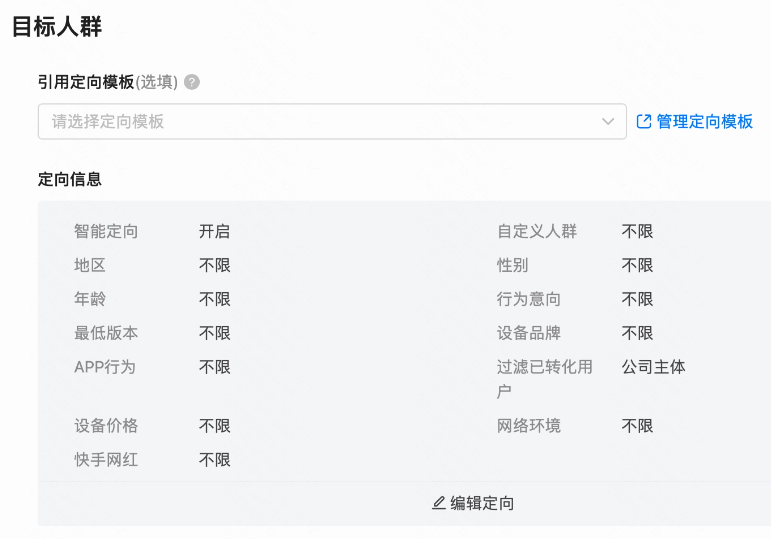Click the 自定义人群 label
Image resolution: width=771 pixels, height=539 pixels.
(x=537, y=231)
